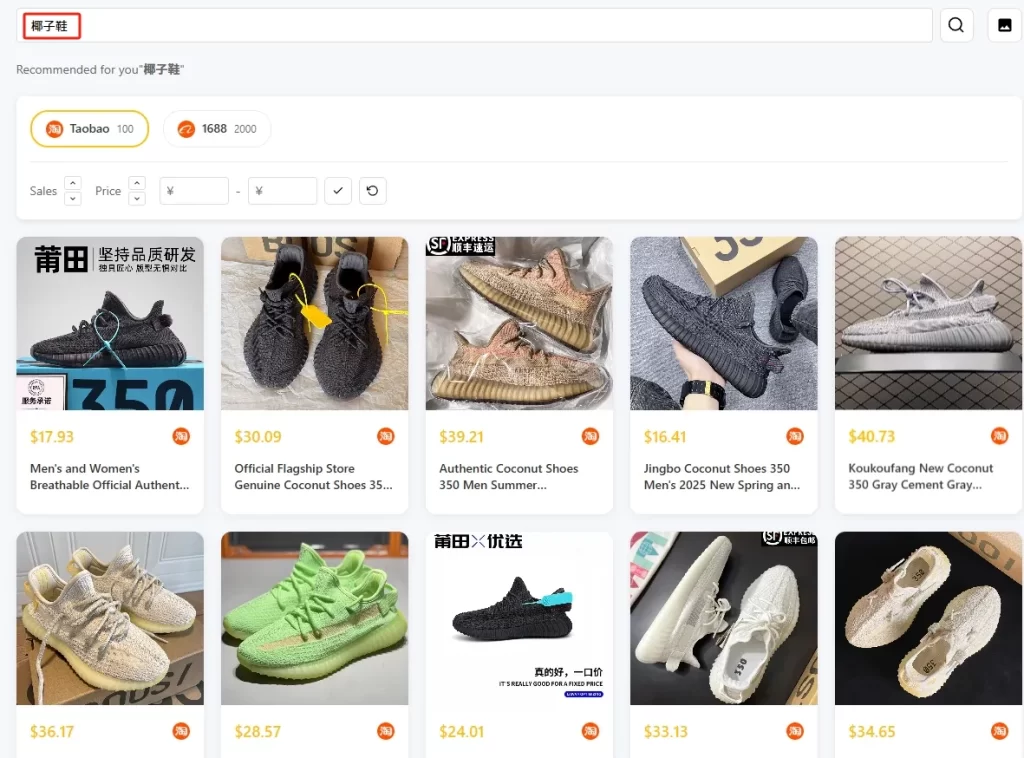
Task: Open "Koukoufang New Coconut" product title
Action: (x=921, y=477)
